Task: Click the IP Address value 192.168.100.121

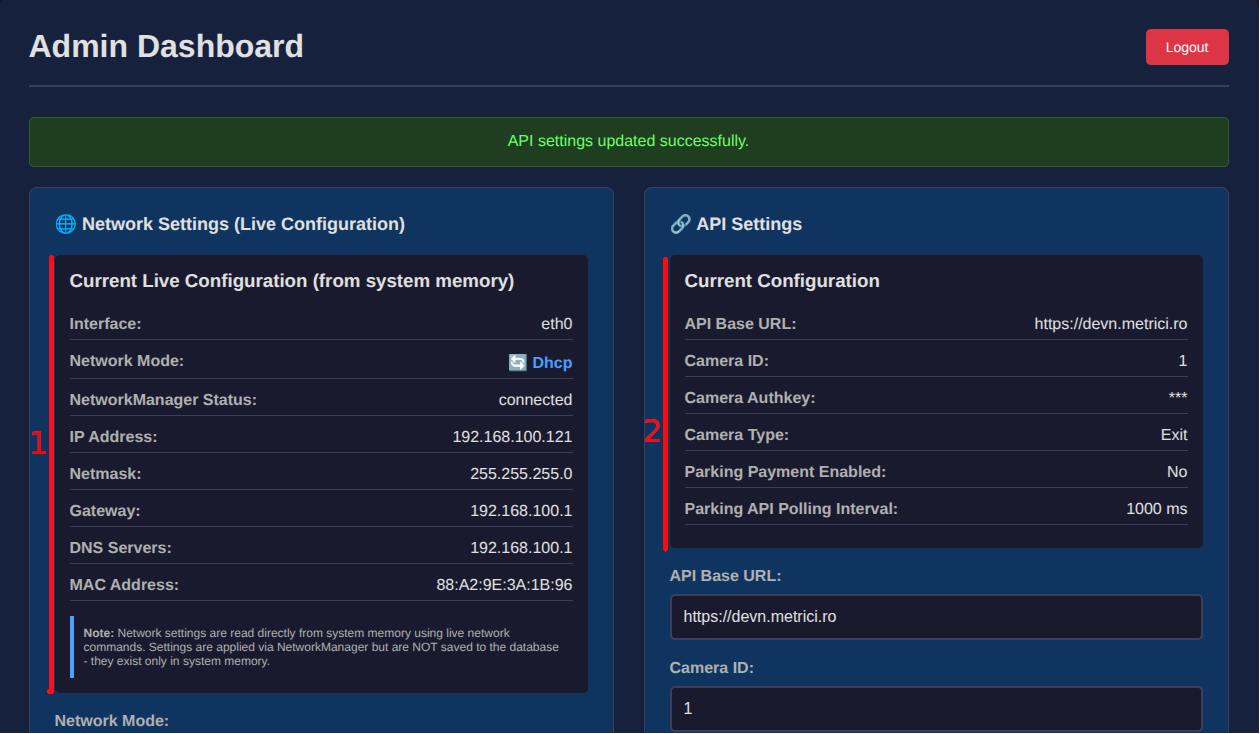Action: click(512, 437)
